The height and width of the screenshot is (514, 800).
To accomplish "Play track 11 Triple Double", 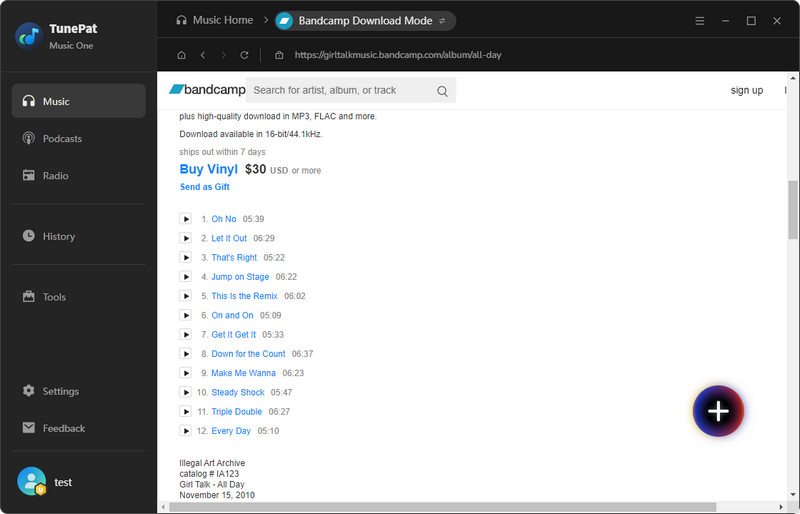I will (x=185, y=411).
